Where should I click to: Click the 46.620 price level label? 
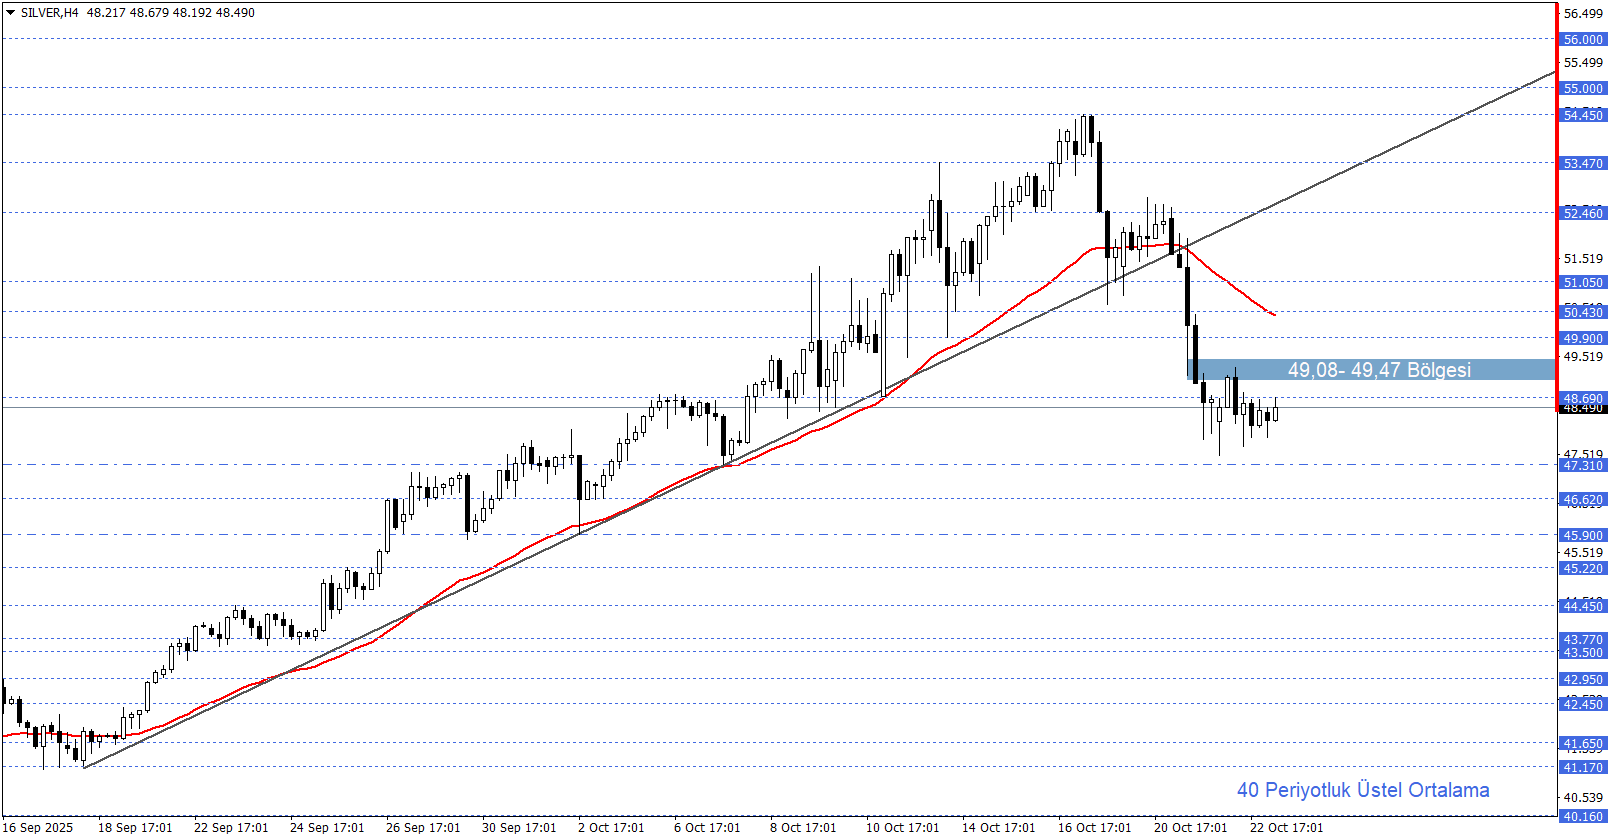point(1583,500)
